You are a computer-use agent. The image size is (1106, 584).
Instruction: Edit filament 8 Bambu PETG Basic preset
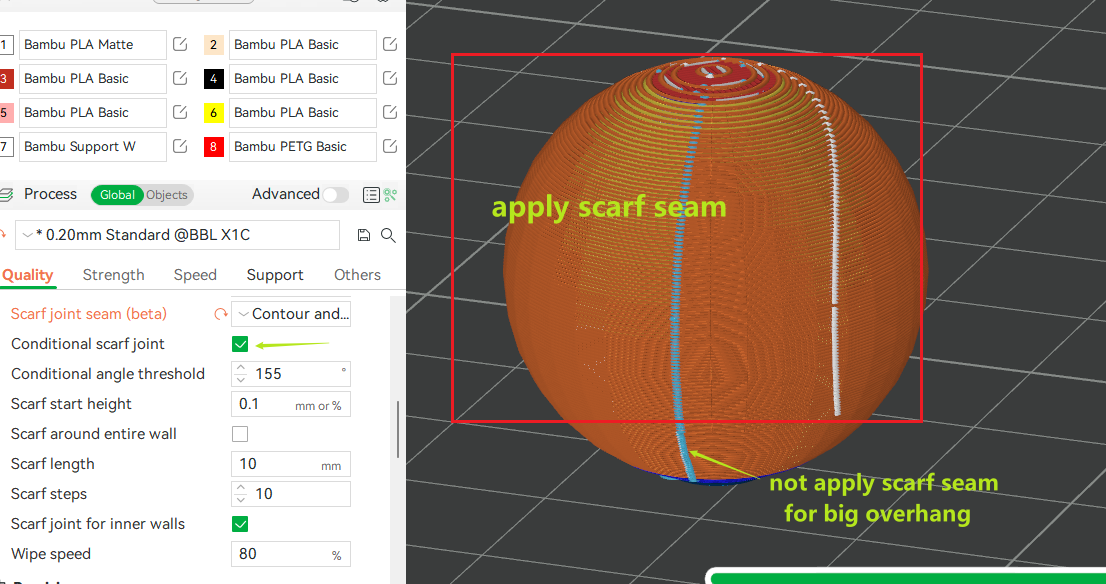(x=390, y=146)
